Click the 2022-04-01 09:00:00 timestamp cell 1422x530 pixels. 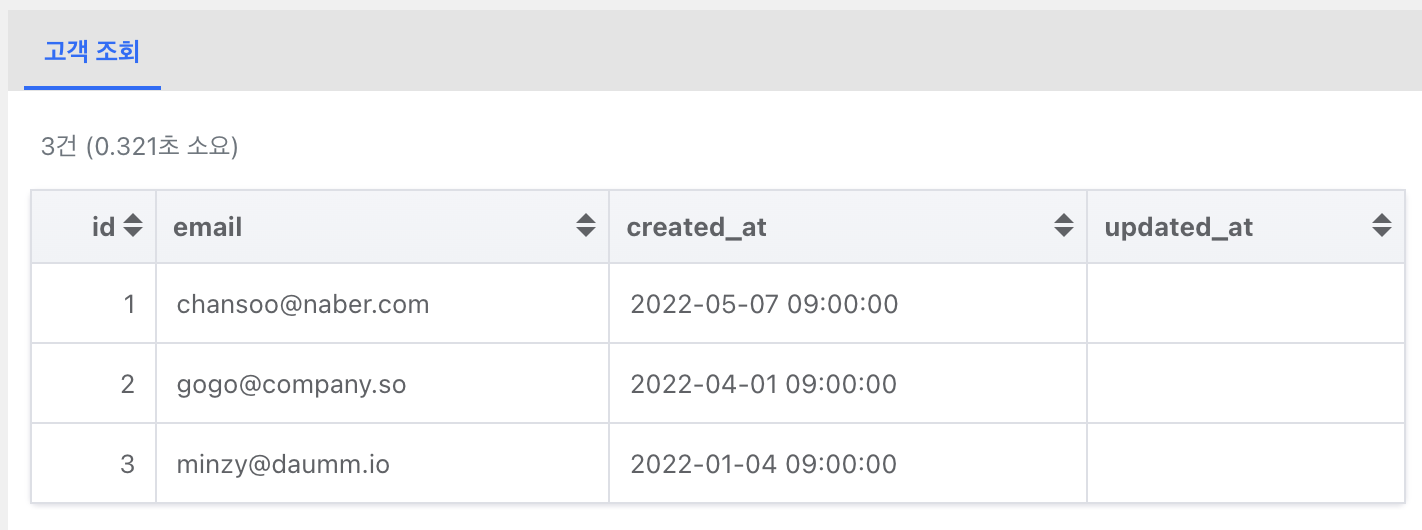coord(763,384)
